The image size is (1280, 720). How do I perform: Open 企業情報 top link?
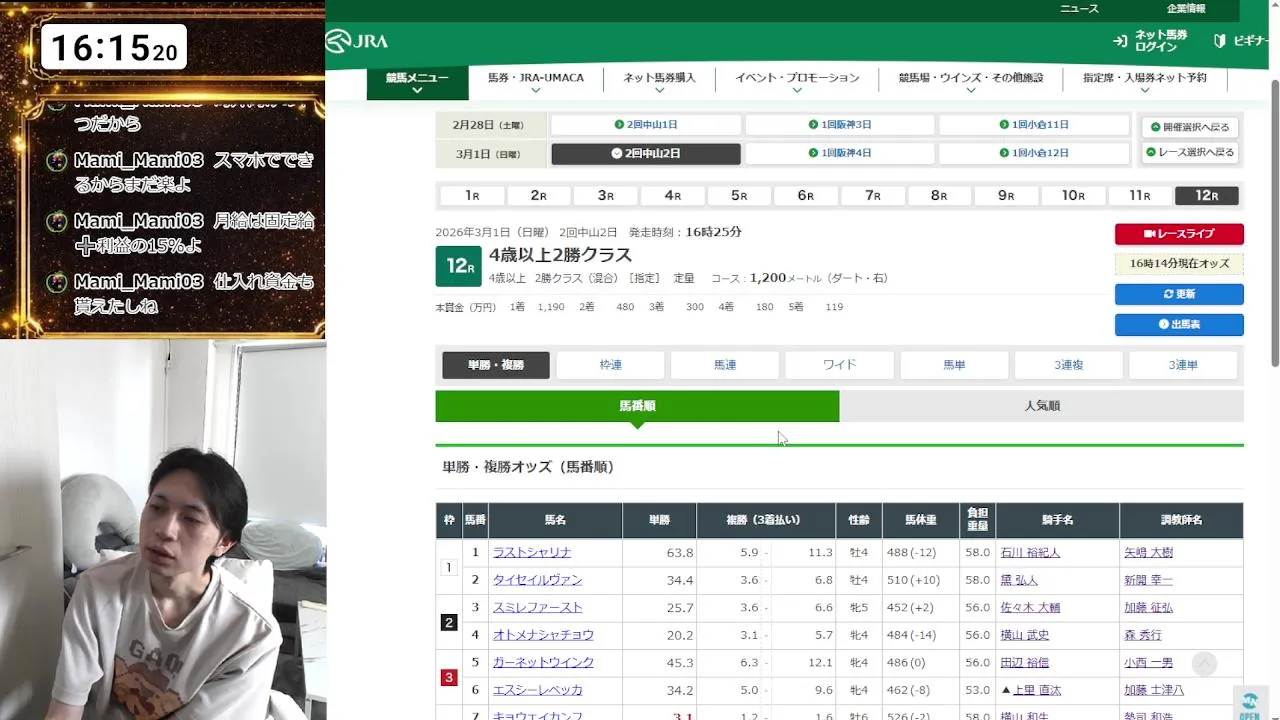1186,8
